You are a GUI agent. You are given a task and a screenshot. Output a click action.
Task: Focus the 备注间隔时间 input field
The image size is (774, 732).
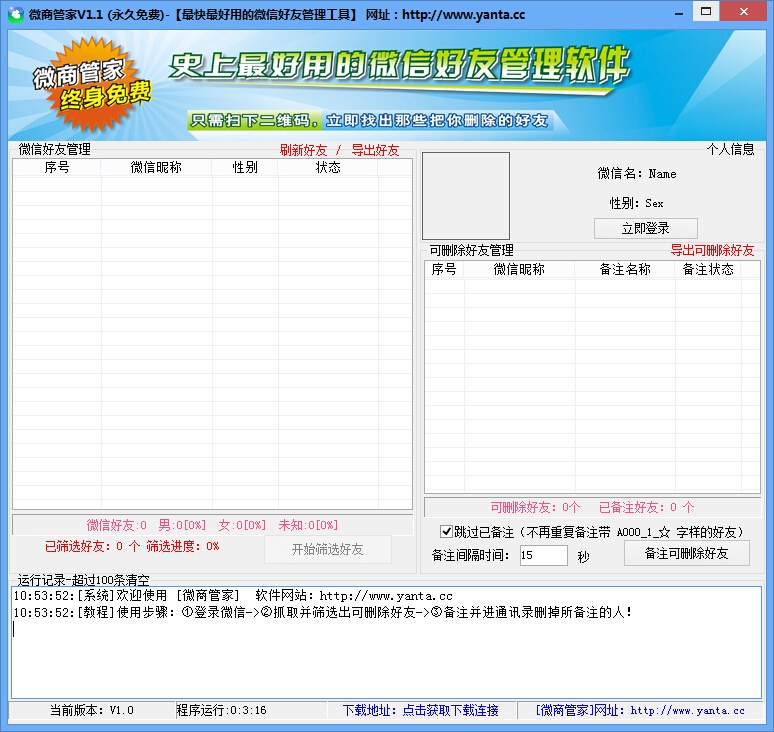pos(543,555)
